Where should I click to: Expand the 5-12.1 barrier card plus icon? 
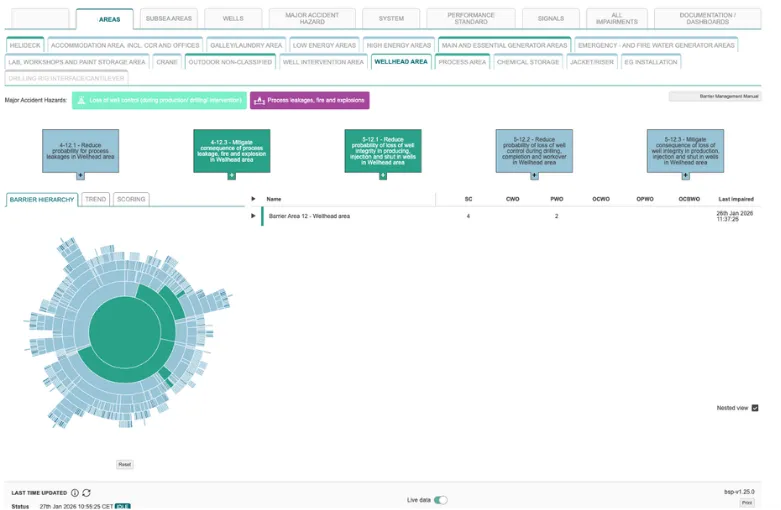point(383,176)
